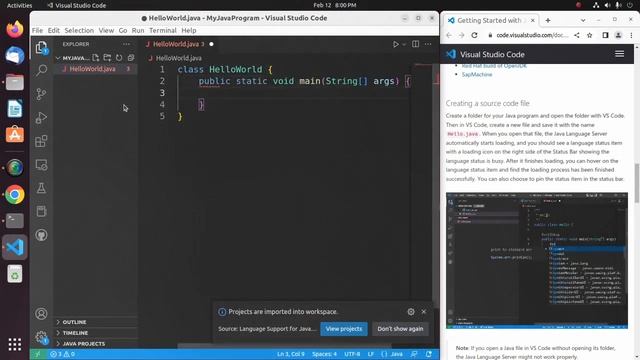Click the VS Code docs screenshot thumbnail
Screen dimensions: 640x360
(x=537, y=260)
